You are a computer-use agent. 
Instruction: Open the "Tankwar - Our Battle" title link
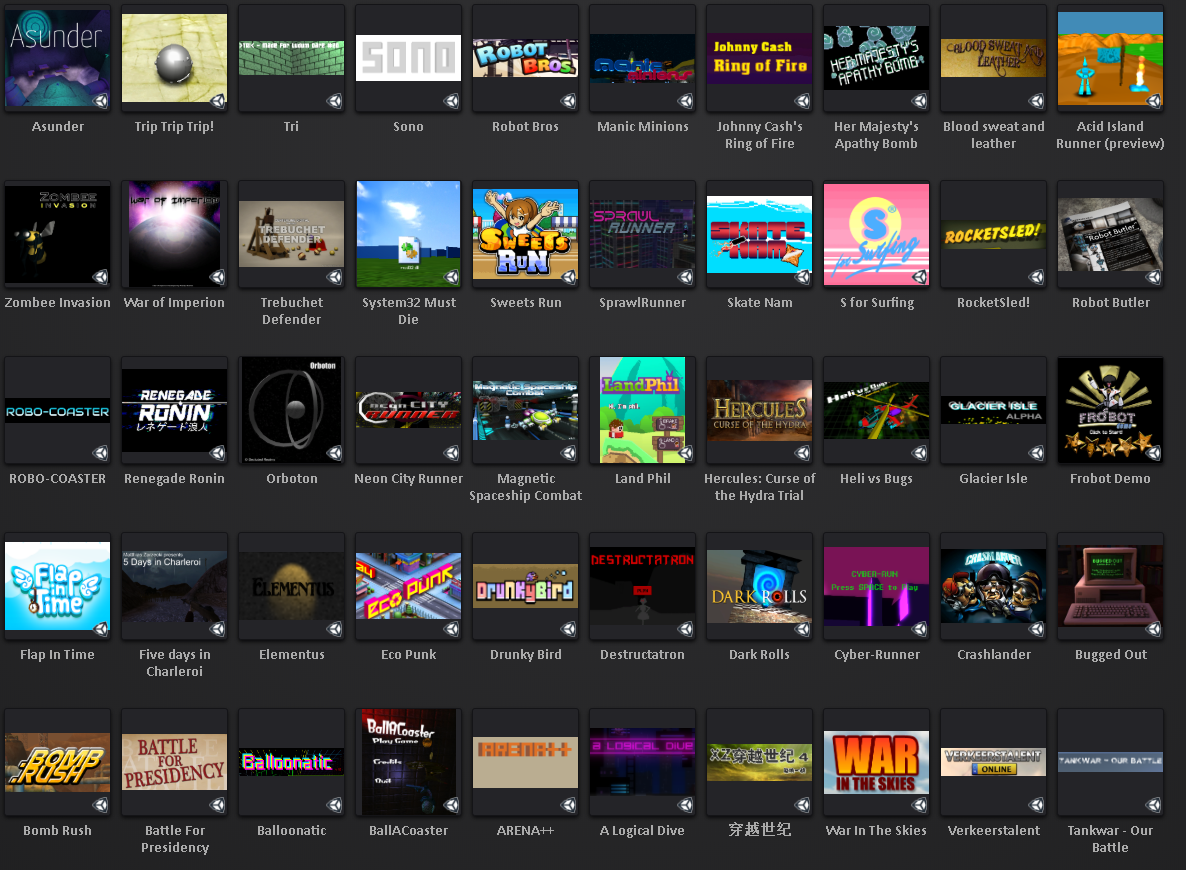pyautogui.click(x=1110, y=839)
